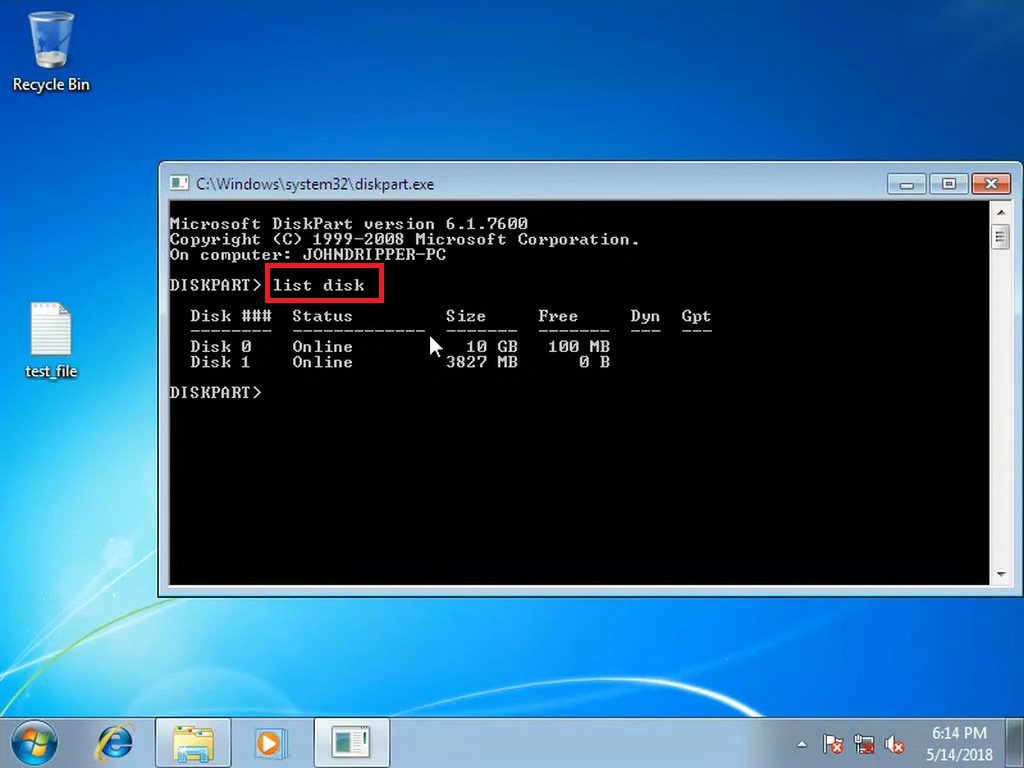Click the vertical scrollbar thumb
Viewport: 1024px width, 768px height.
1001,236
